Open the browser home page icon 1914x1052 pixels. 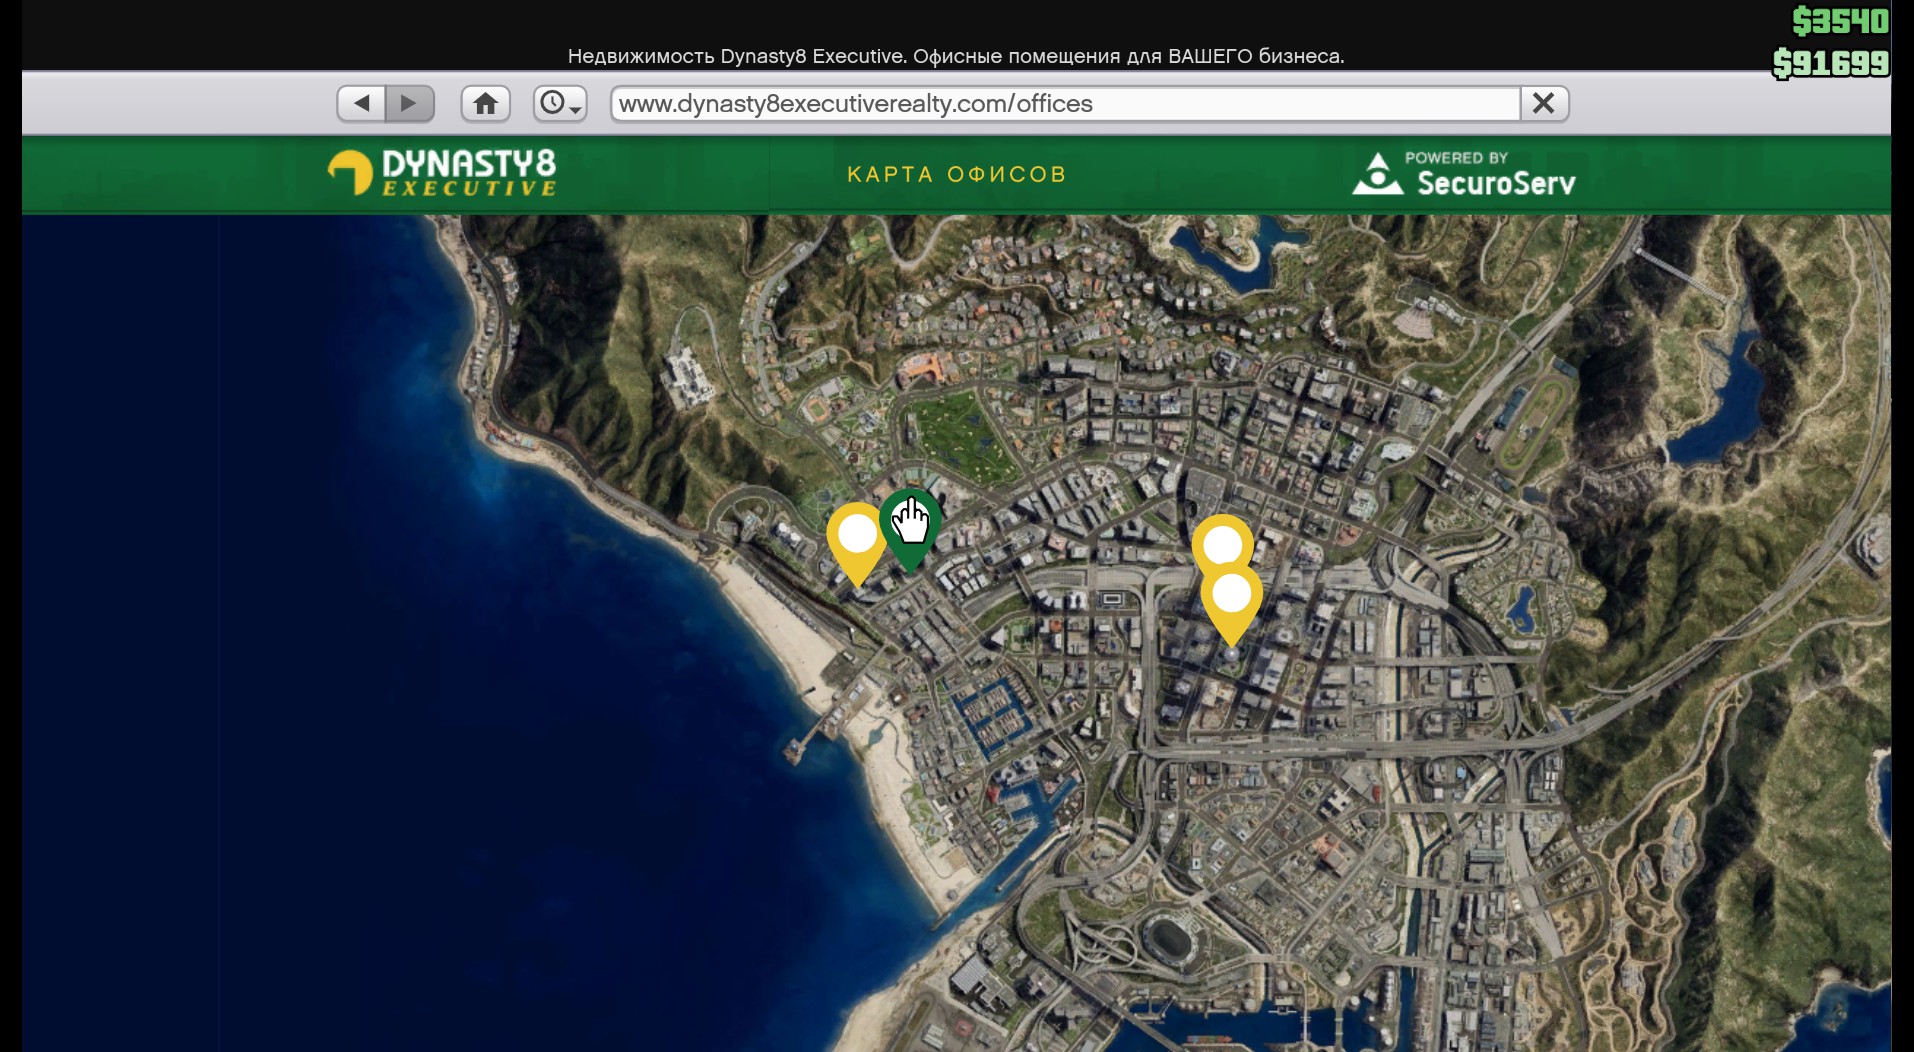coord(486,103)
